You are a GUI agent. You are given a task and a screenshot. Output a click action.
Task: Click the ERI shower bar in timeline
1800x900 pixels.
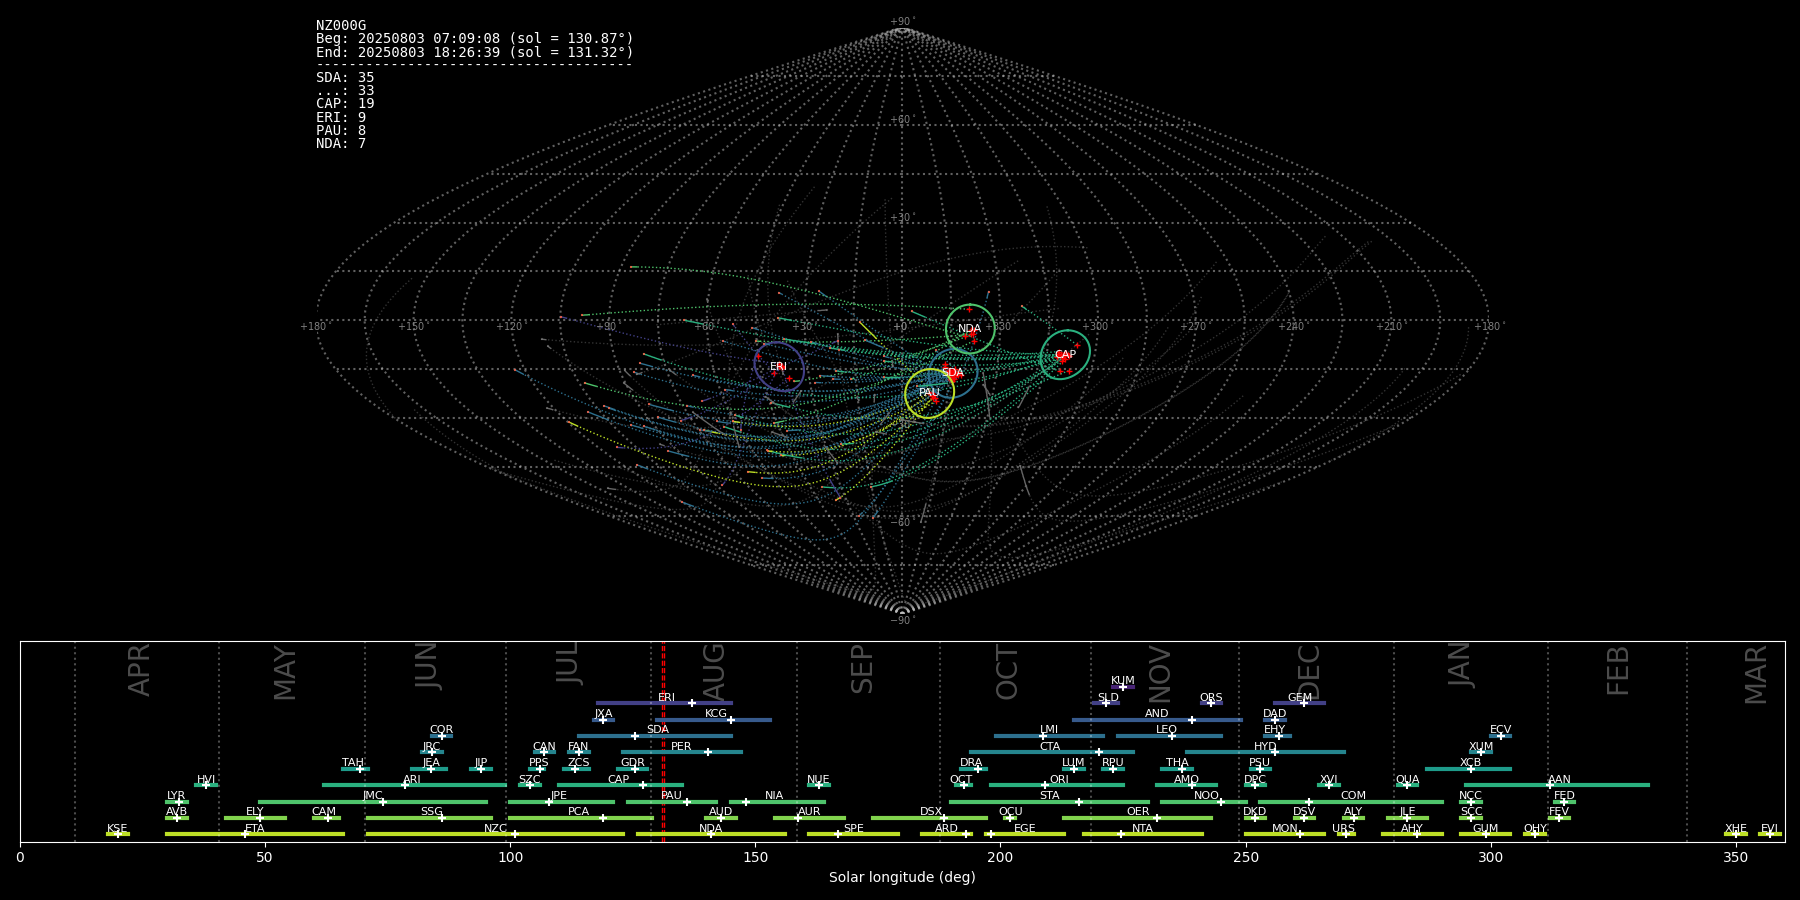(x=664, y=703)
